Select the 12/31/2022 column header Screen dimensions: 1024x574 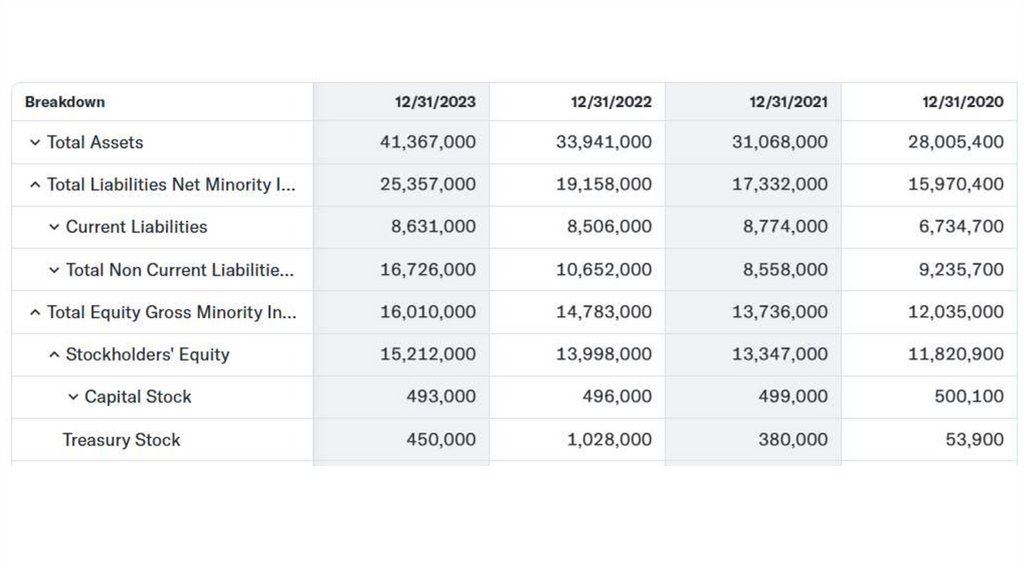[611, 102]
